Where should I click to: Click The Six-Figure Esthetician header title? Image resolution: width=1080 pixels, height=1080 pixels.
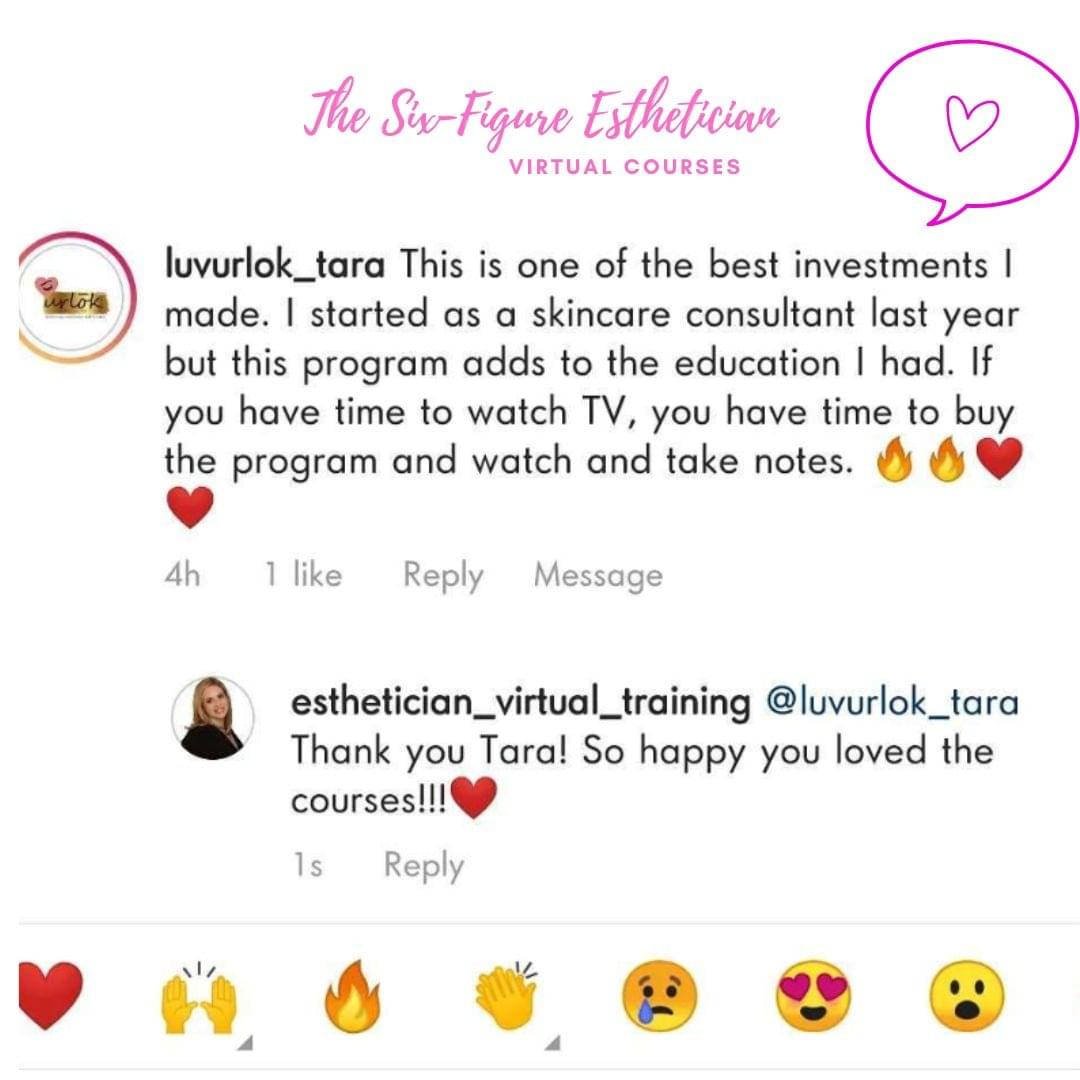click(x=541, y=113)
